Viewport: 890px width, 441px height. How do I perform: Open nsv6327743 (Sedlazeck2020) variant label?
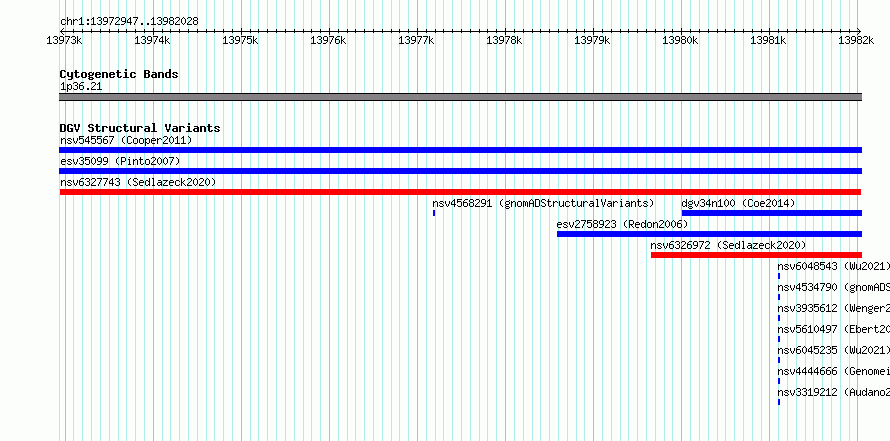point(138,182)
